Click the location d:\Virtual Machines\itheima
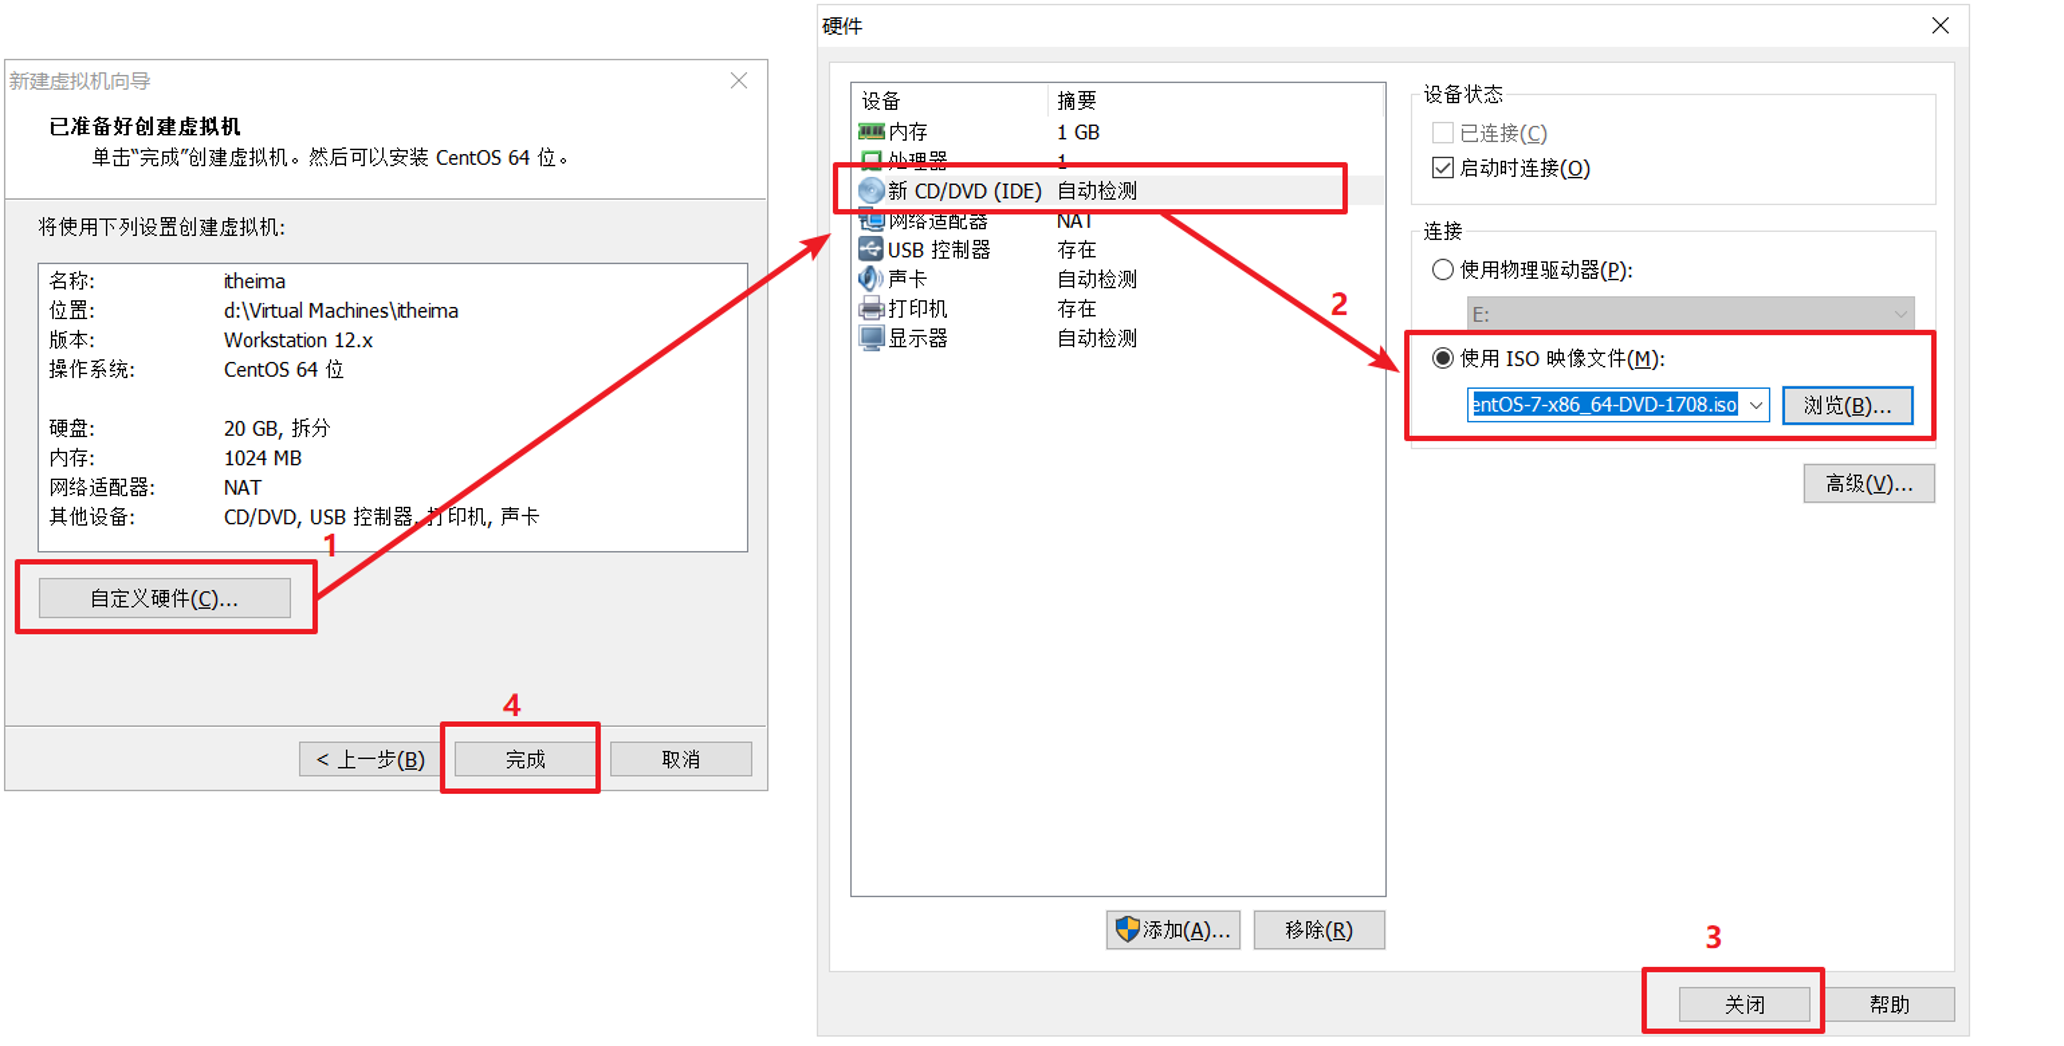The height and width of the screenshot is (1046, 2064). click(341, 310)
